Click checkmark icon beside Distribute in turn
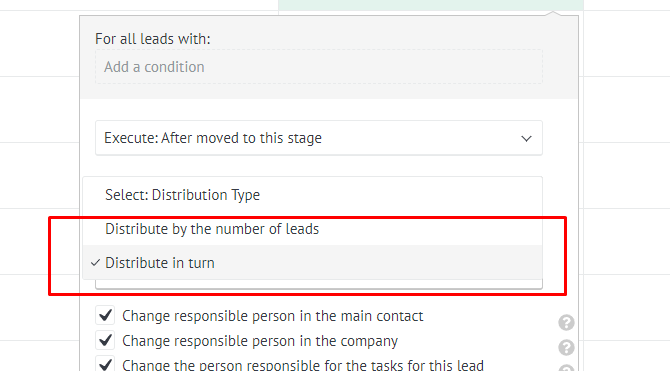The width and height of the screenshot is (670, 371). point(95,263)
